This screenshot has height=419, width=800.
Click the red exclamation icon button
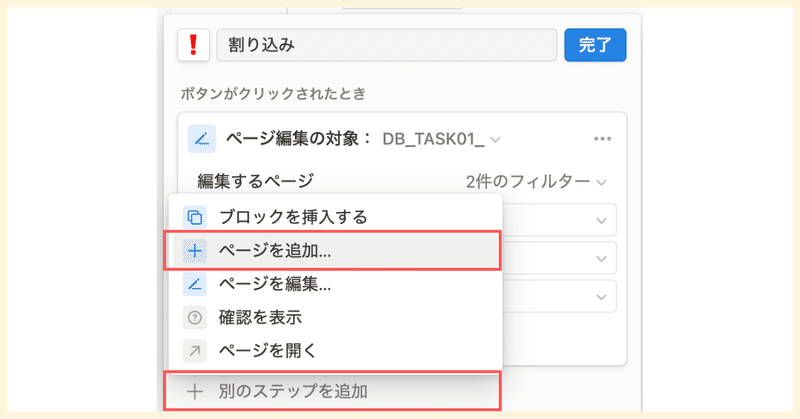(193, 45)
